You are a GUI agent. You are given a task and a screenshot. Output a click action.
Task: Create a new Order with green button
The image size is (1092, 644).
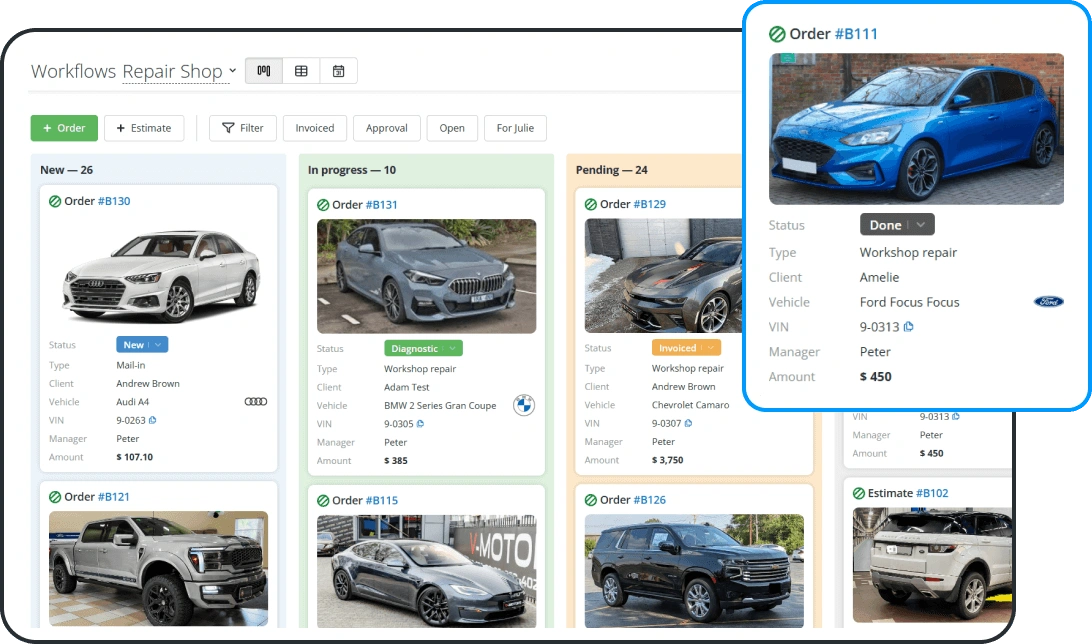[64, 128]
